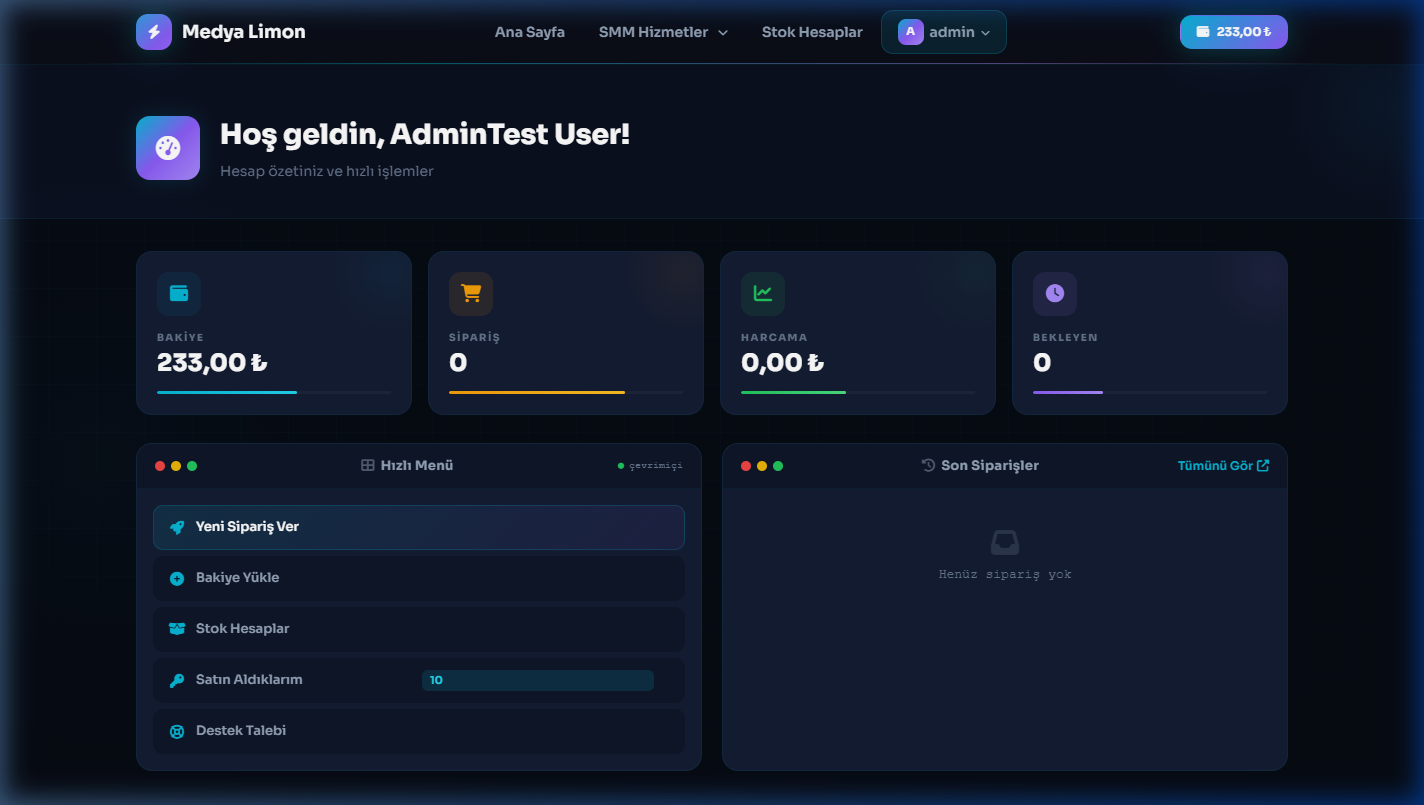Click the Medya Limon lightning logo icon
Viewport: 1424px width, 805px height.
coord(154,32)
